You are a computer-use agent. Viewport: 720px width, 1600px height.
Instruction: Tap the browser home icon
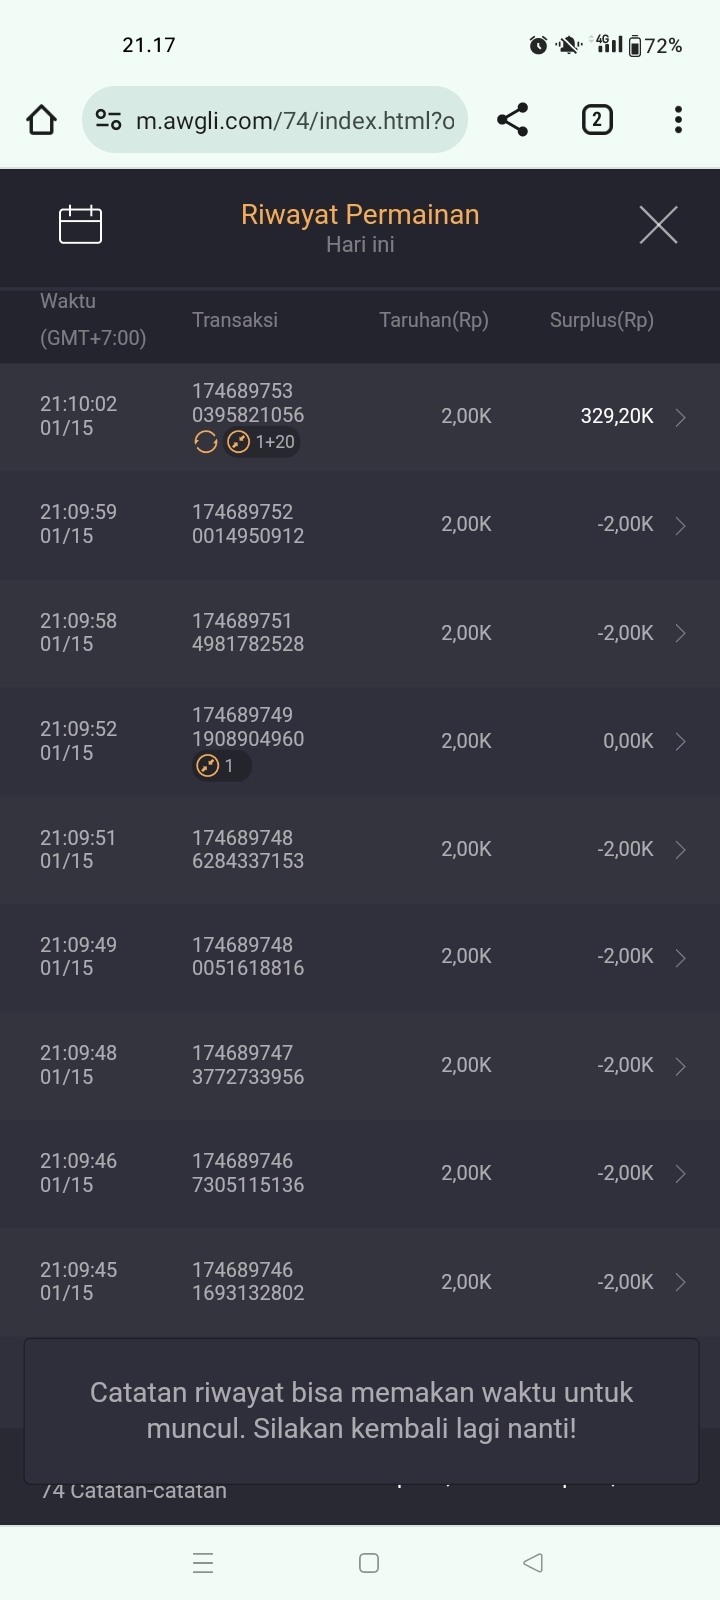click(41, 120)
